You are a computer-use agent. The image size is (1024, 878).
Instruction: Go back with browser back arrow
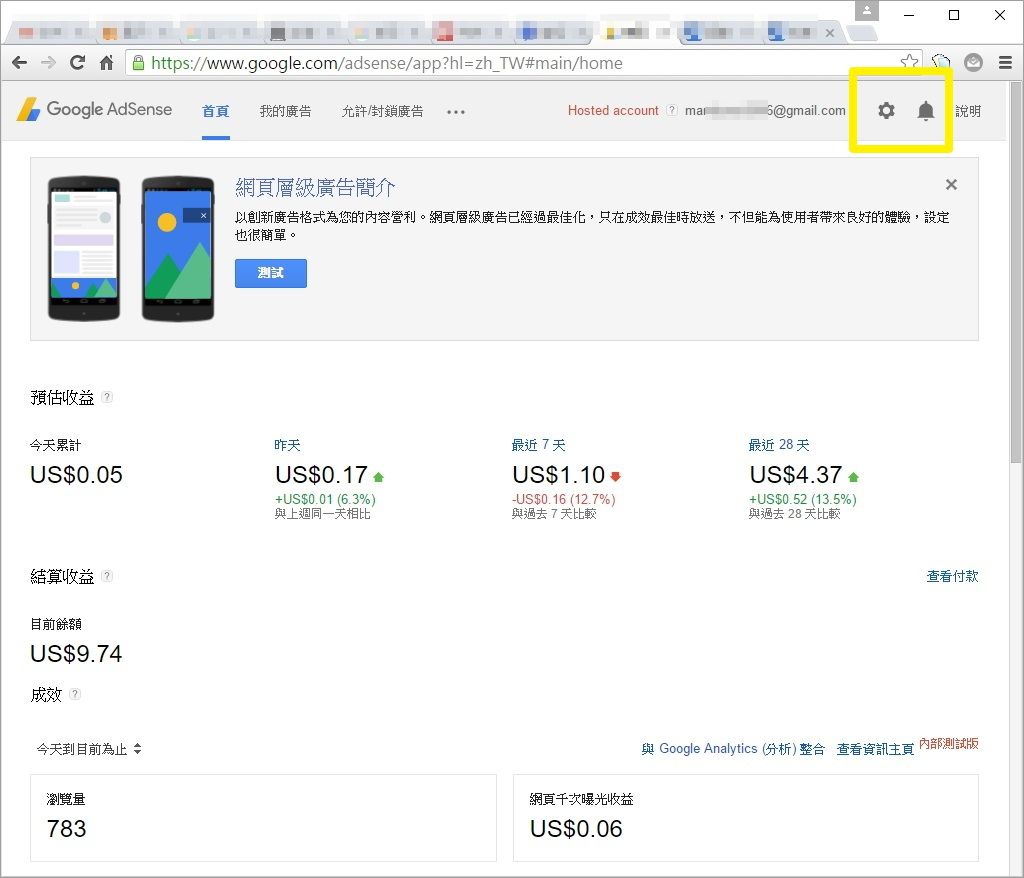[x=20, y=63]
